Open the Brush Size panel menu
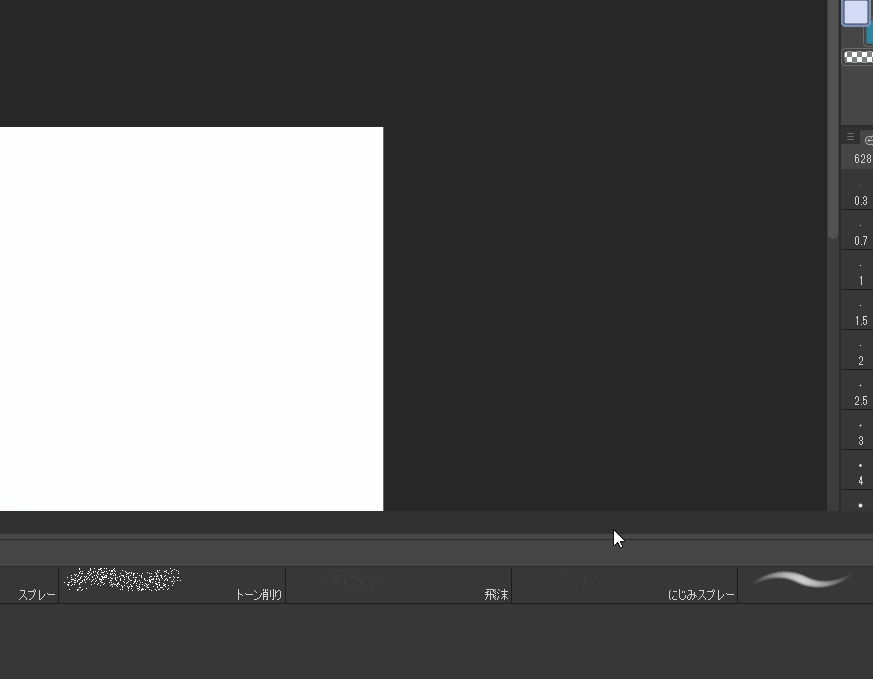Image resolution: width=873 pixels, height=679 pixels. [850, 137]
